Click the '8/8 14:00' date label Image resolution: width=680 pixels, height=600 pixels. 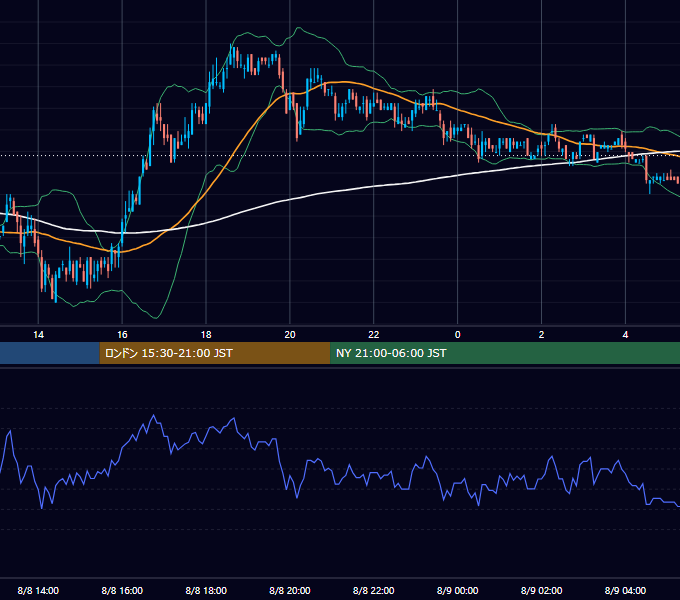point(38,590)
